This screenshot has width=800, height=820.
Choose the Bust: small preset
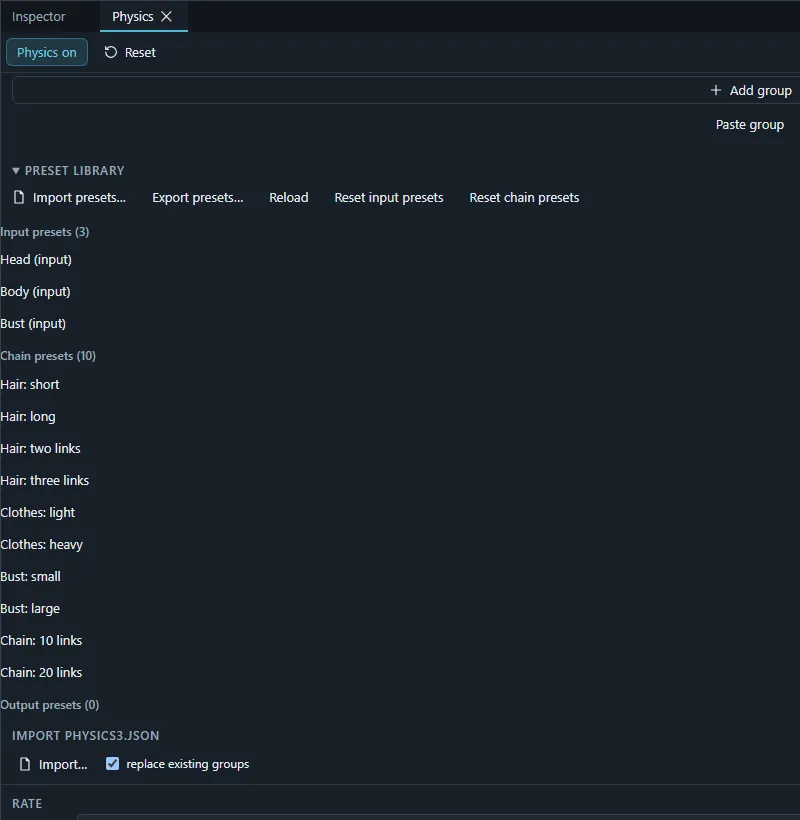[x=30, y=576]
